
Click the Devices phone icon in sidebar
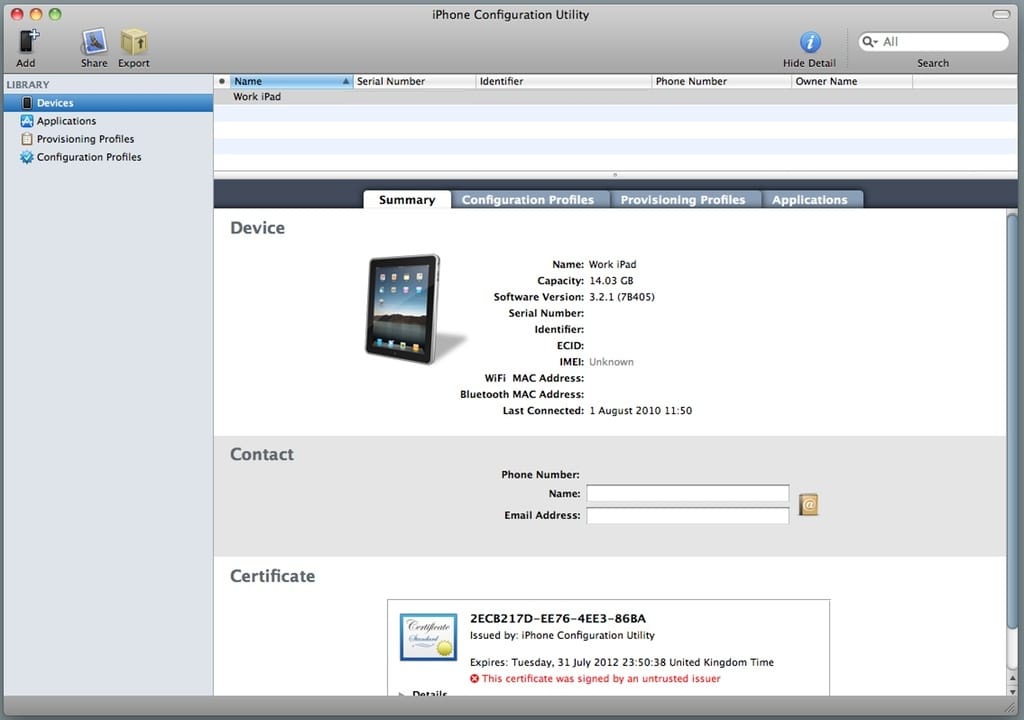pos(27,103)
